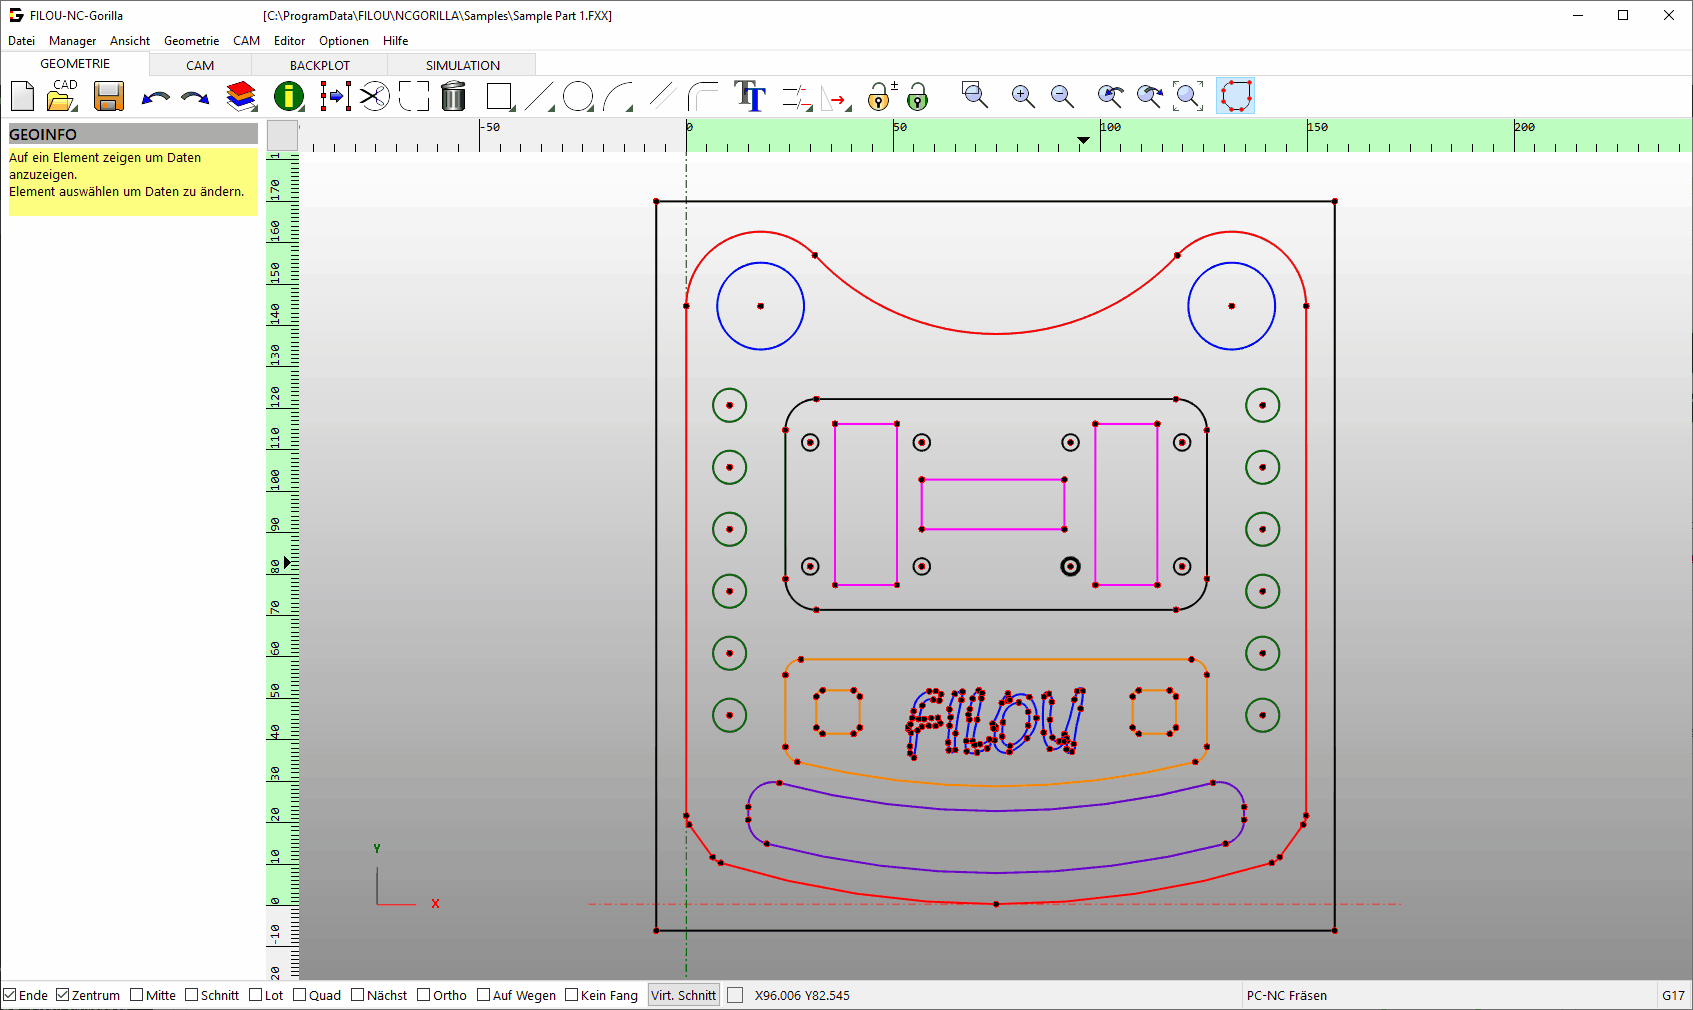Select the fillet corner rounding tool
This screenshot has width=1693, height=1010.
point(703,97)
